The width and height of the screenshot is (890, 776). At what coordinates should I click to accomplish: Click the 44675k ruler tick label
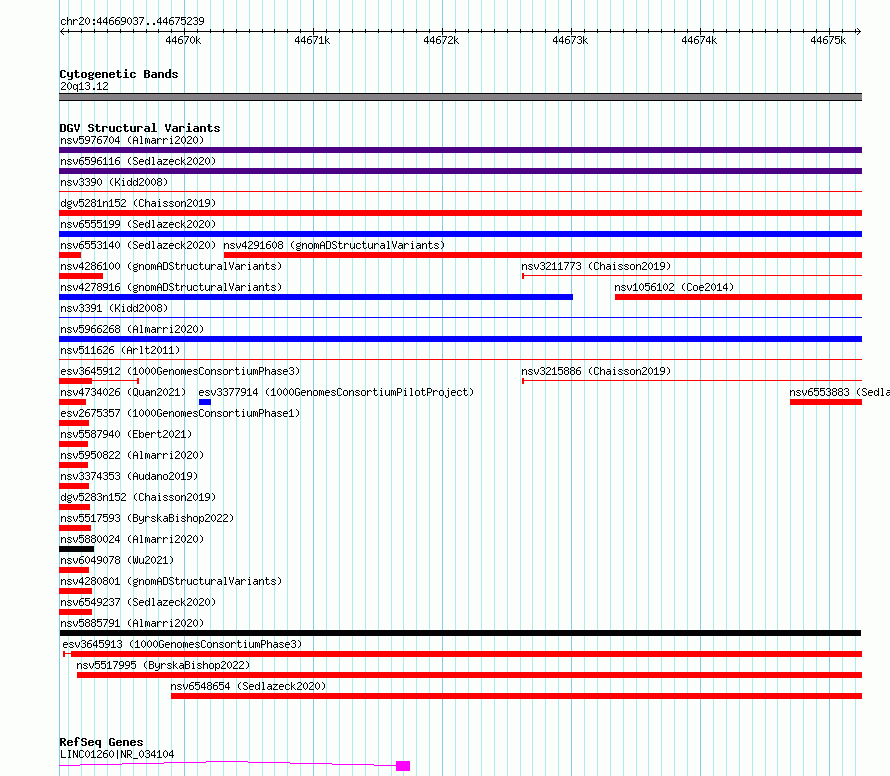point(828,40)
